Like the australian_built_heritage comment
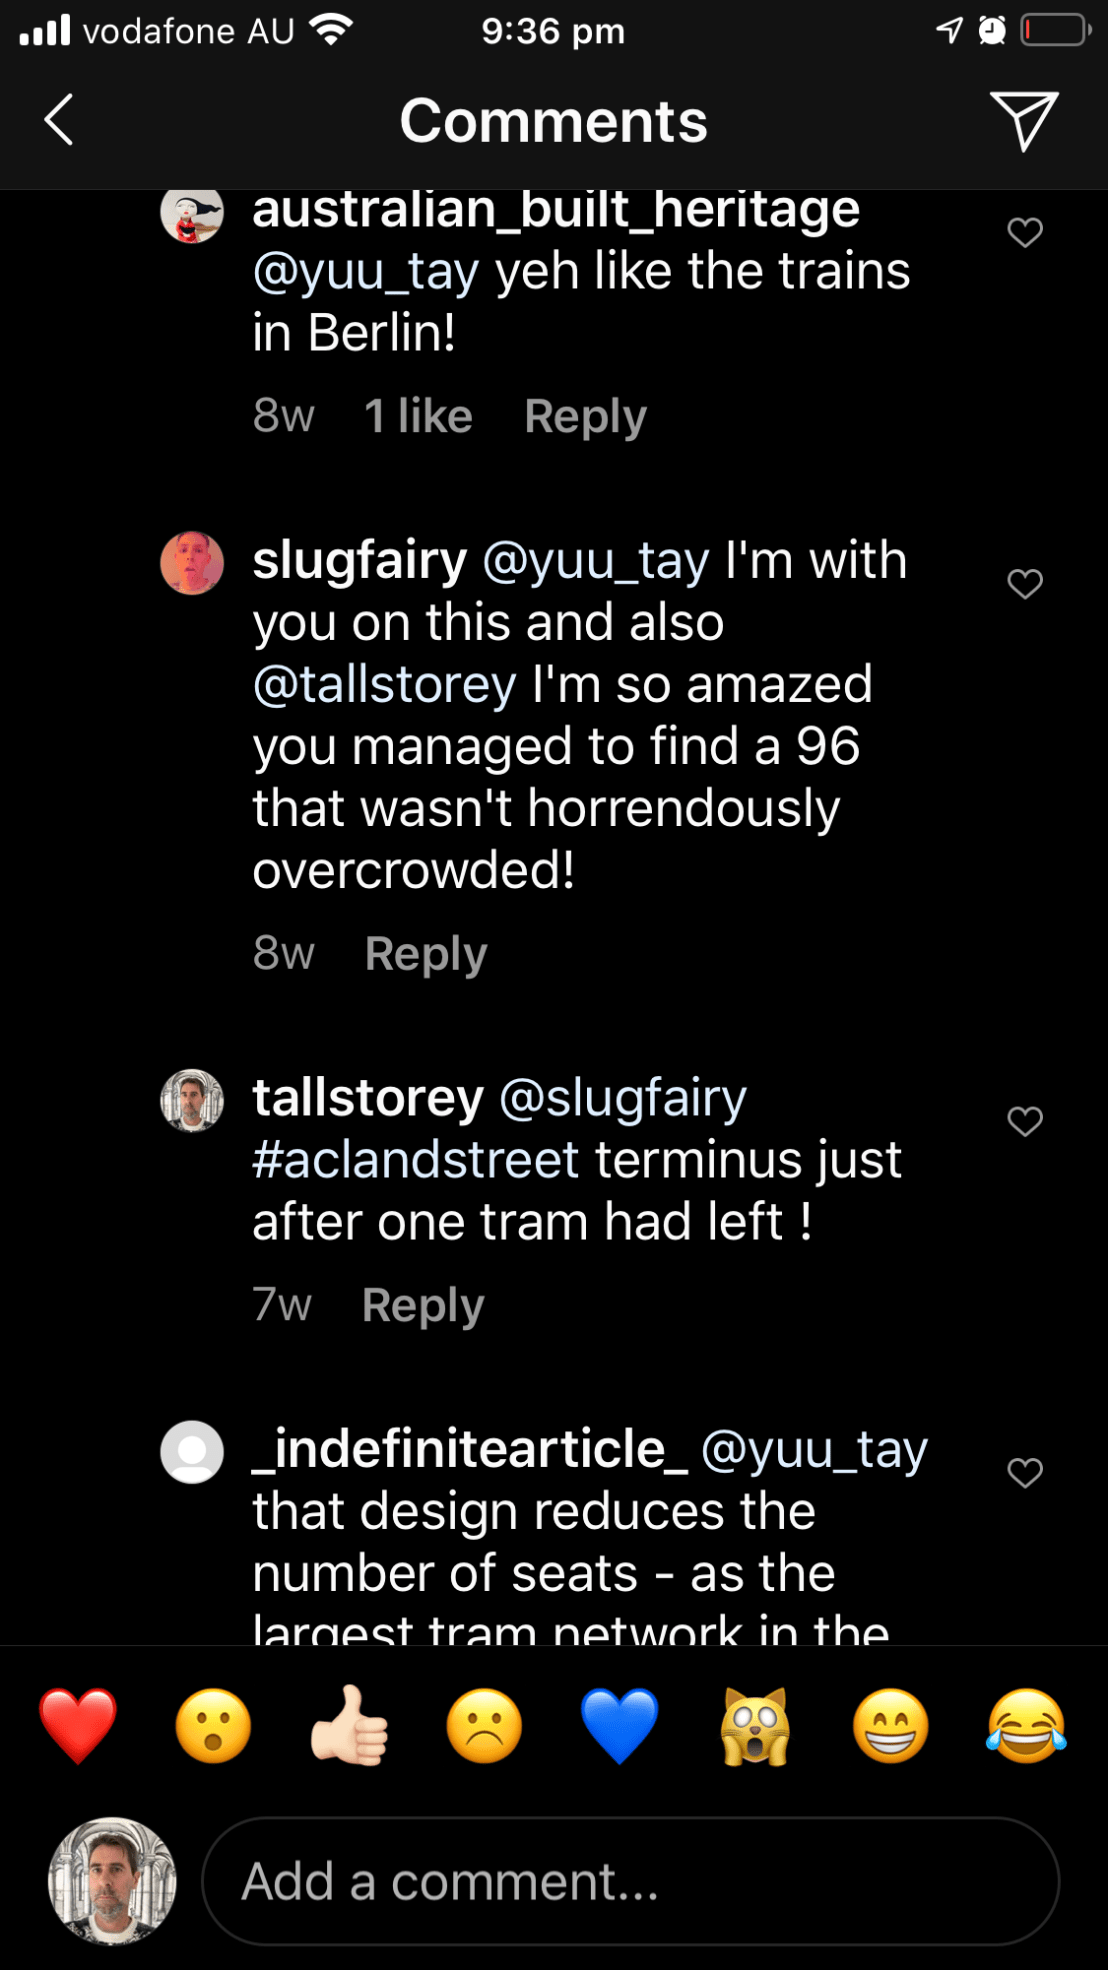The image size is (1108, 1970). coord(1025,232)
